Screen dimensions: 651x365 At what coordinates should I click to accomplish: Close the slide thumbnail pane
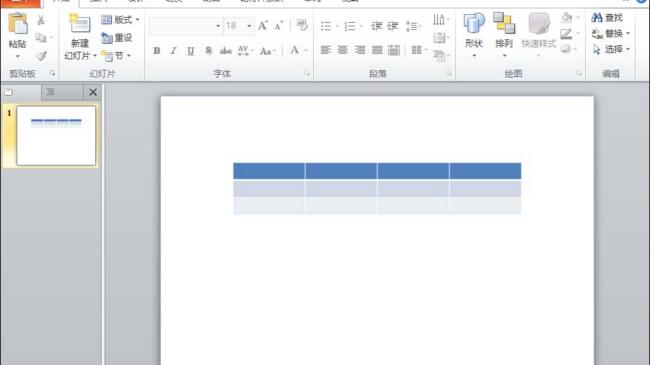pos(93,92)
